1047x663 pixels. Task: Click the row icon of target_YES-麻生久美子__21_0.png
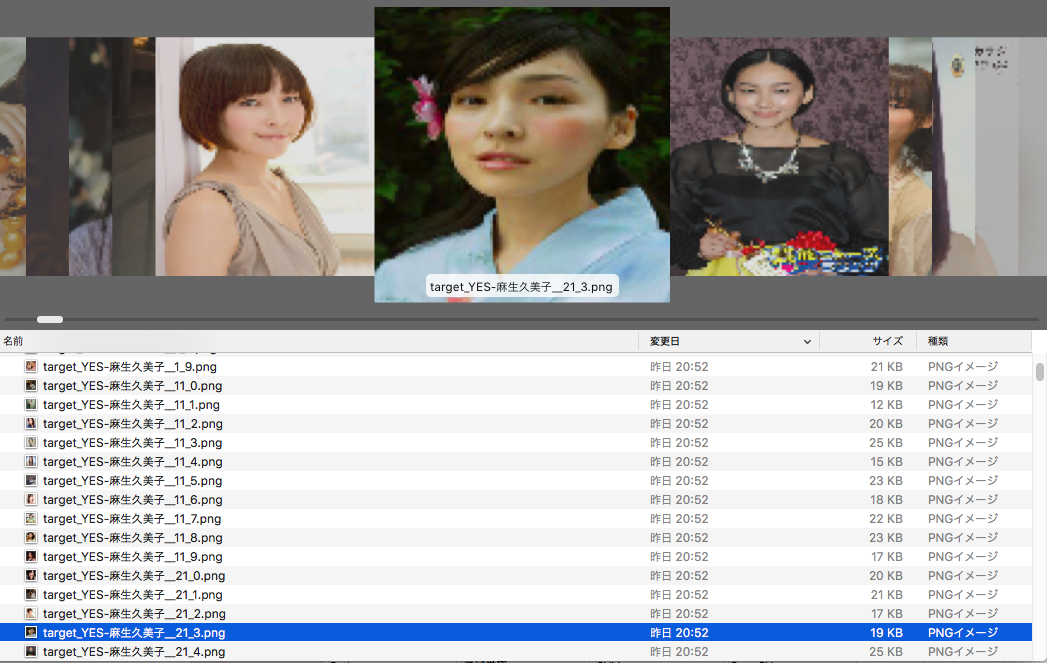click(x=31, y=576)
